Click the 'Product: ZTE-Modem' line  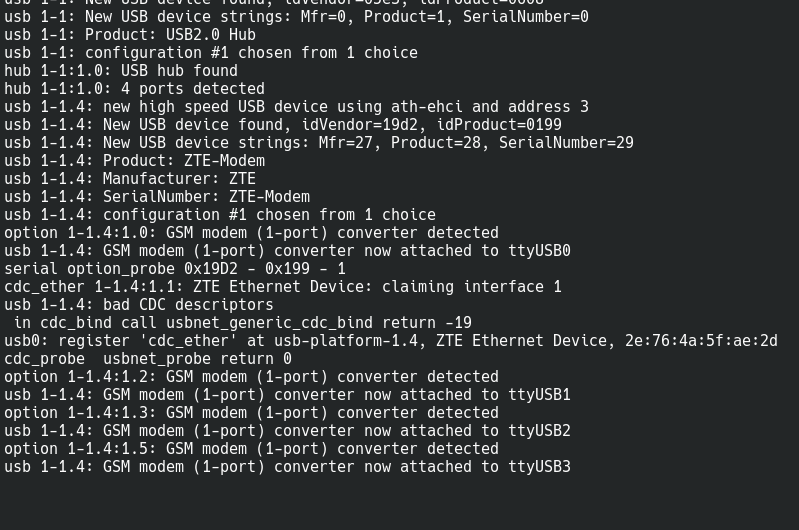pyautogui.click(x=134, y=161)
